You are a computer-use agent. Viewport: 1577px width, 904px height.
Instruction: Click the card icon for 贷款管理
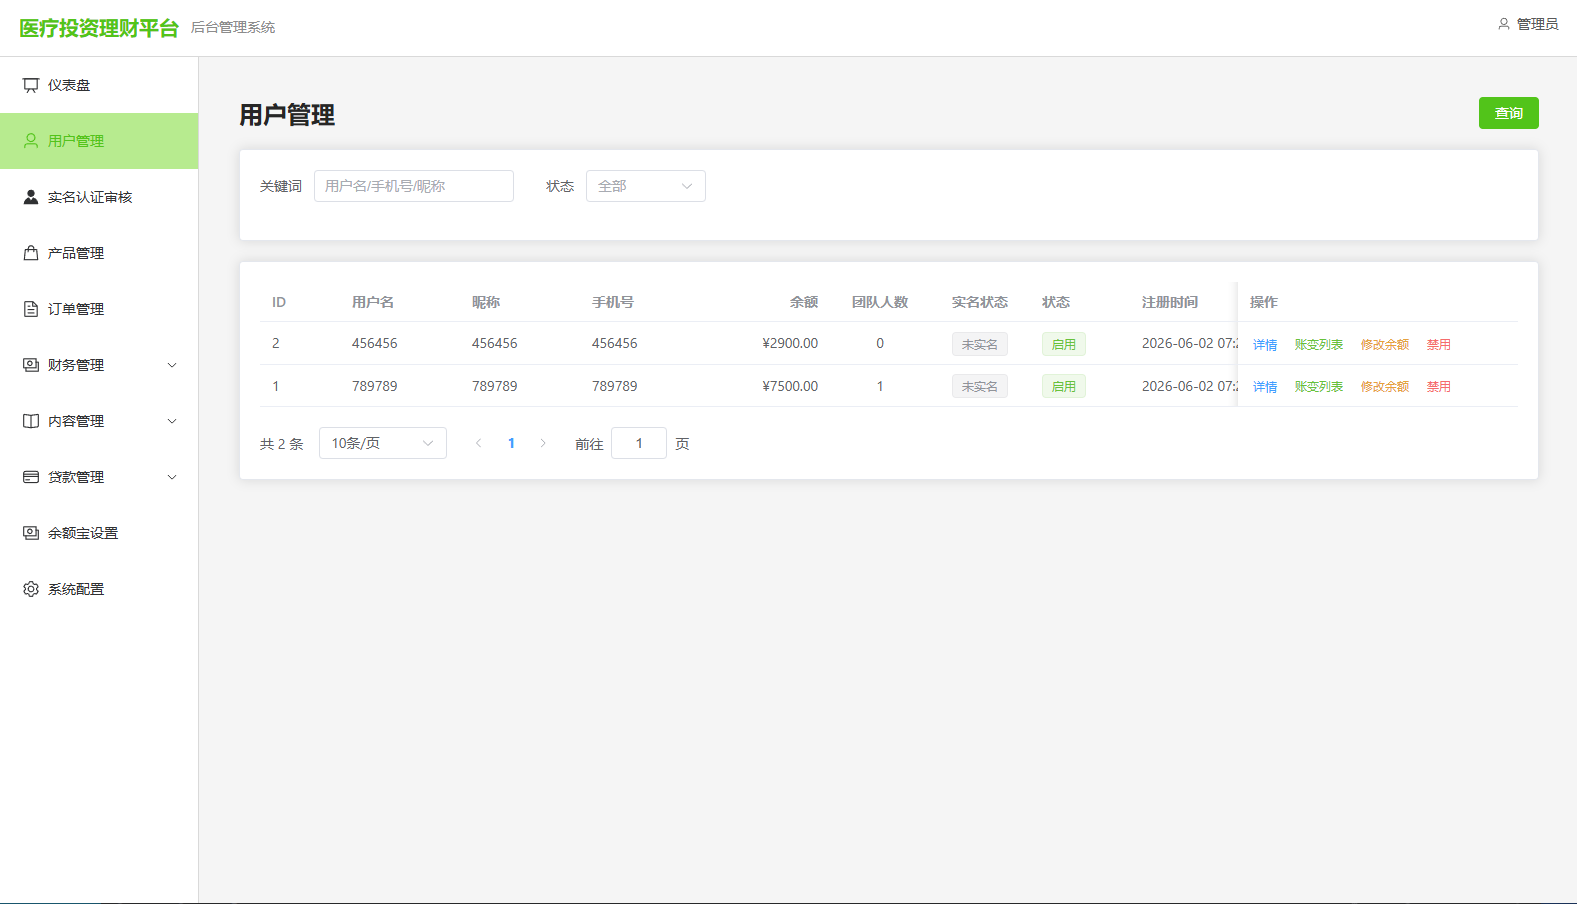point(31,477)
